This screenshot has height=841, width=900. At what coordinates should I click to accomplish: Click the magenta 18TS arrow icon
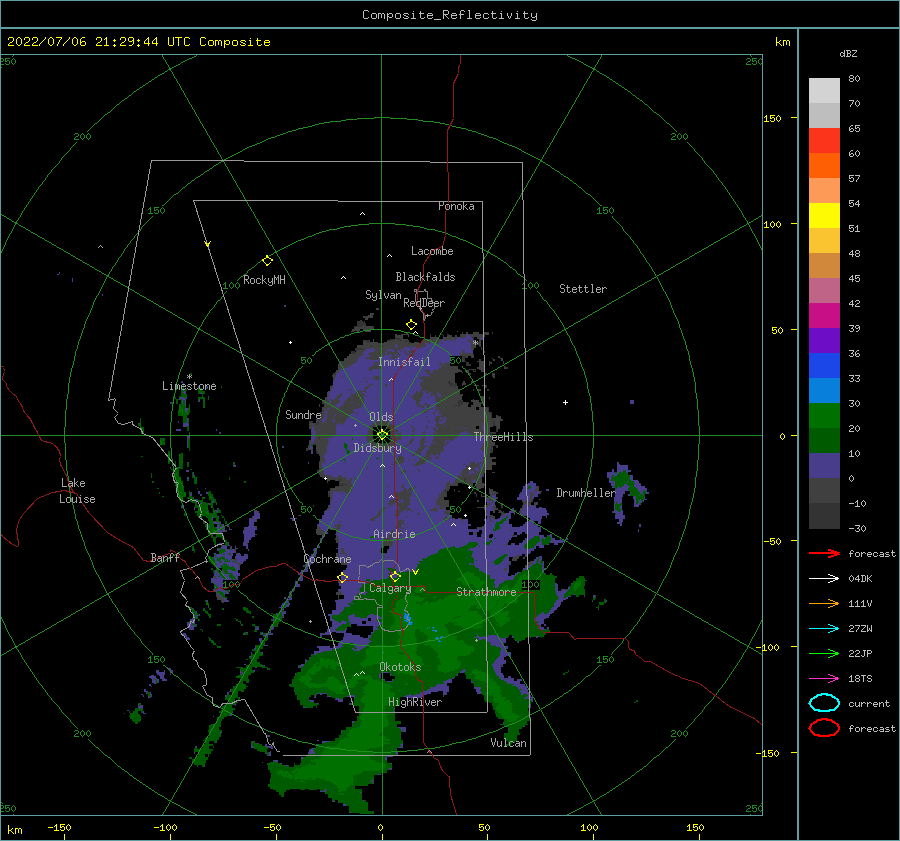[824, 679]
